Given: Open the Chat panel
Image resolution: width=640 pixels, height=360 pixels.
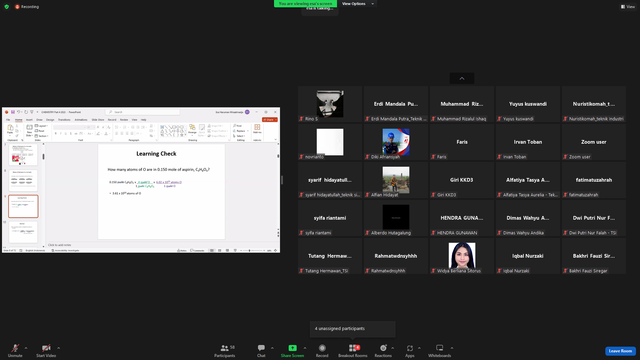Looking at the screenshot, I should [261, 350].
